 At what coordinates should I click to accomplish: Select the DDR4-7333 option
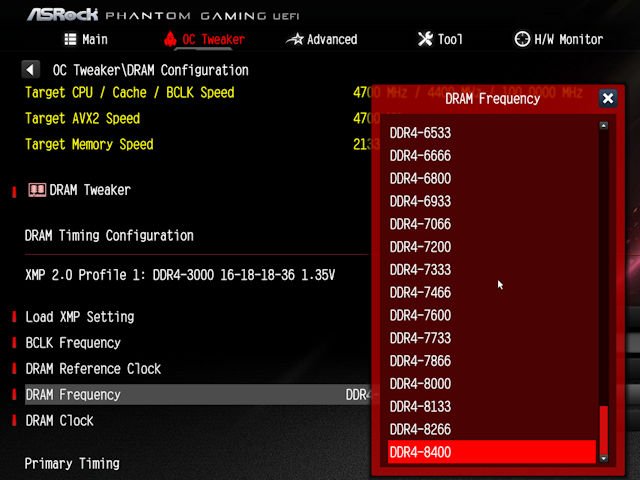tap(492, 270)
